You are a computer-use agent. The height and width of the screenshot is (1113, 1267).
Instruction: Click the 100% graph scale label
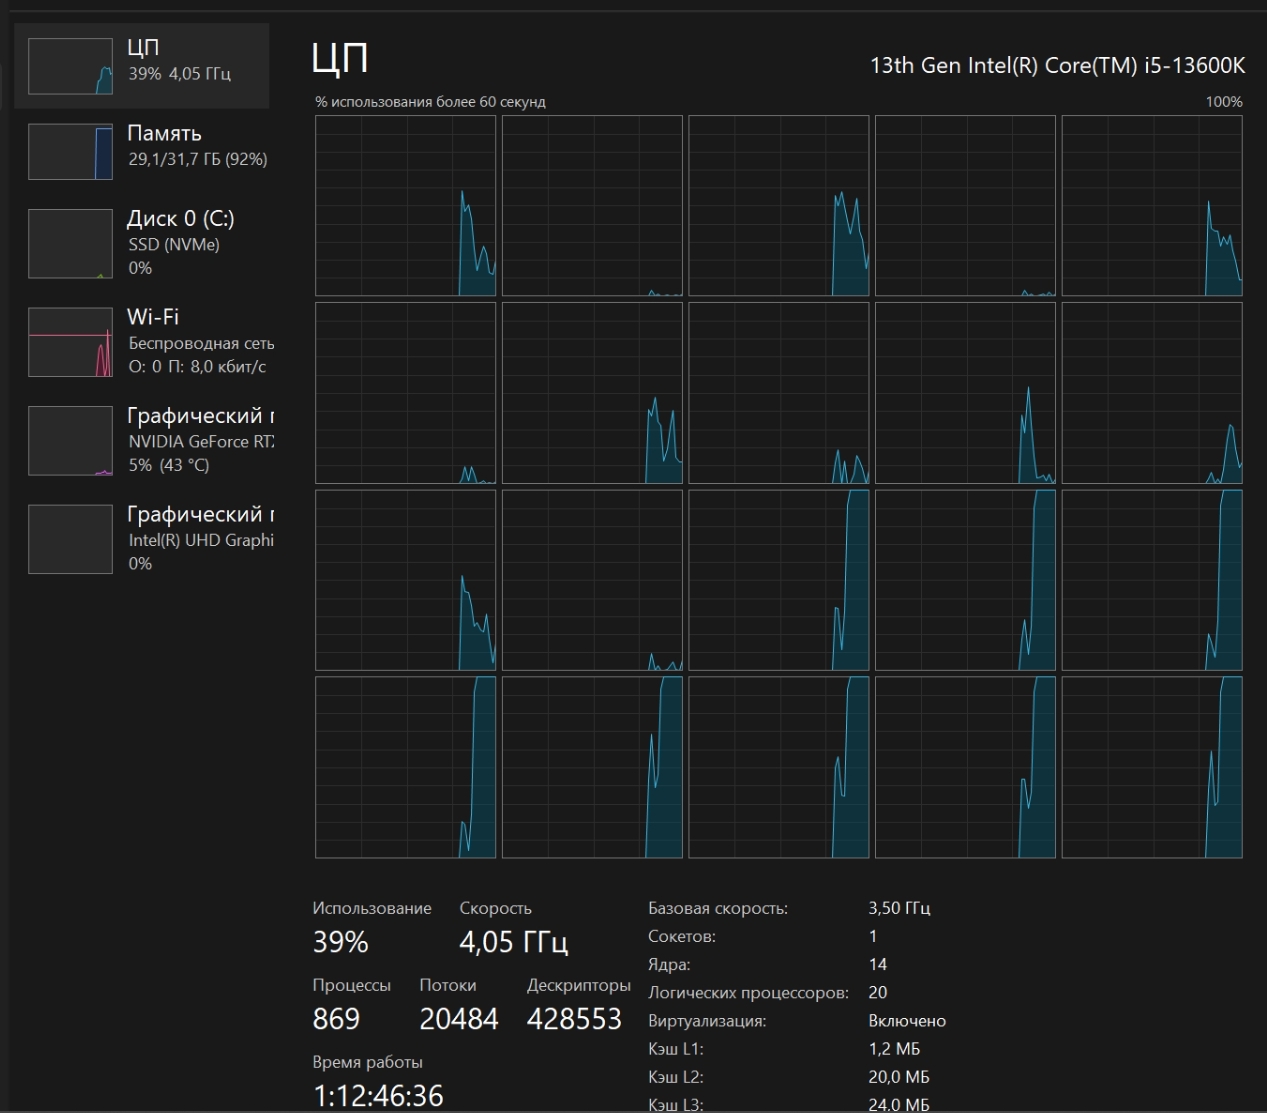click(x=1224, y=102)
